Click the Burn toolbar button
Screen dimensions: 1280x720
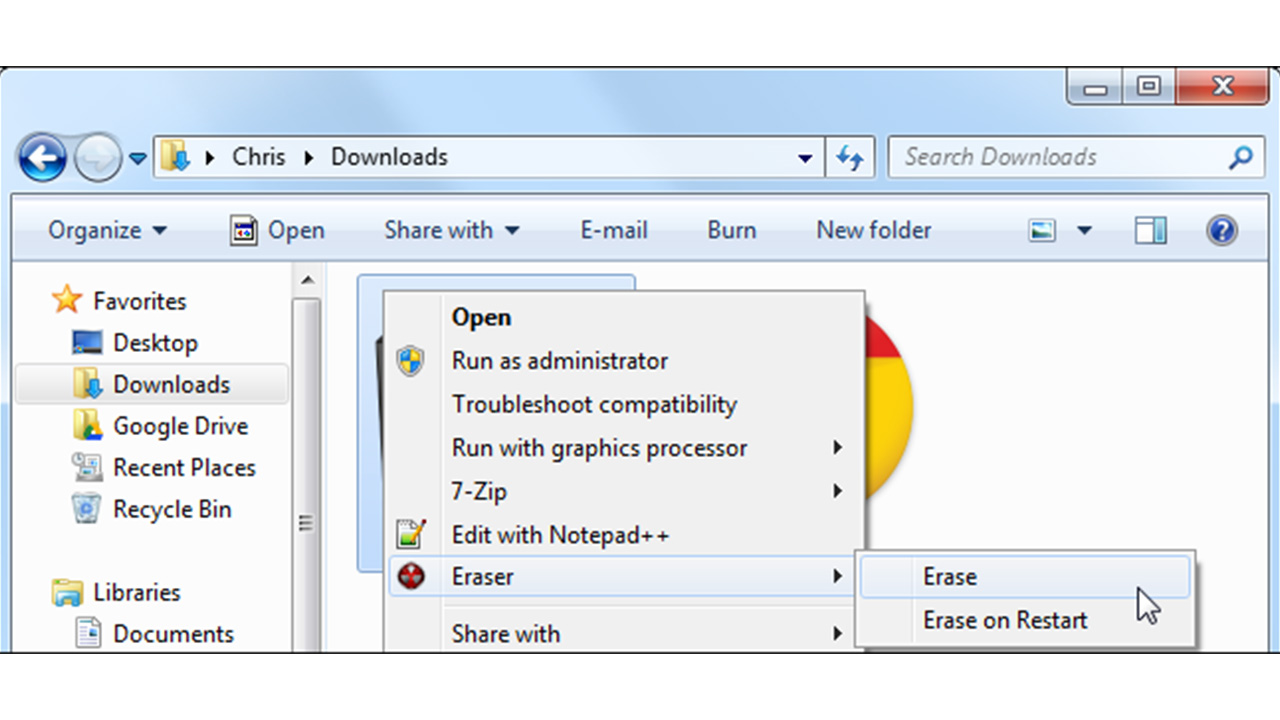tap(731, 230)
